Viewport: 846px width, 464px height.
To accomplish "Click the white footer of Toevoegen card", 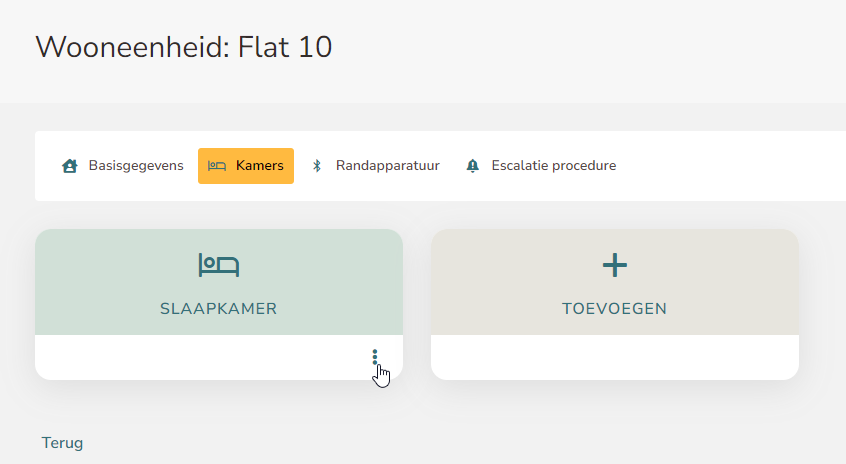I will pyautogui.click(x=615, y=357).
